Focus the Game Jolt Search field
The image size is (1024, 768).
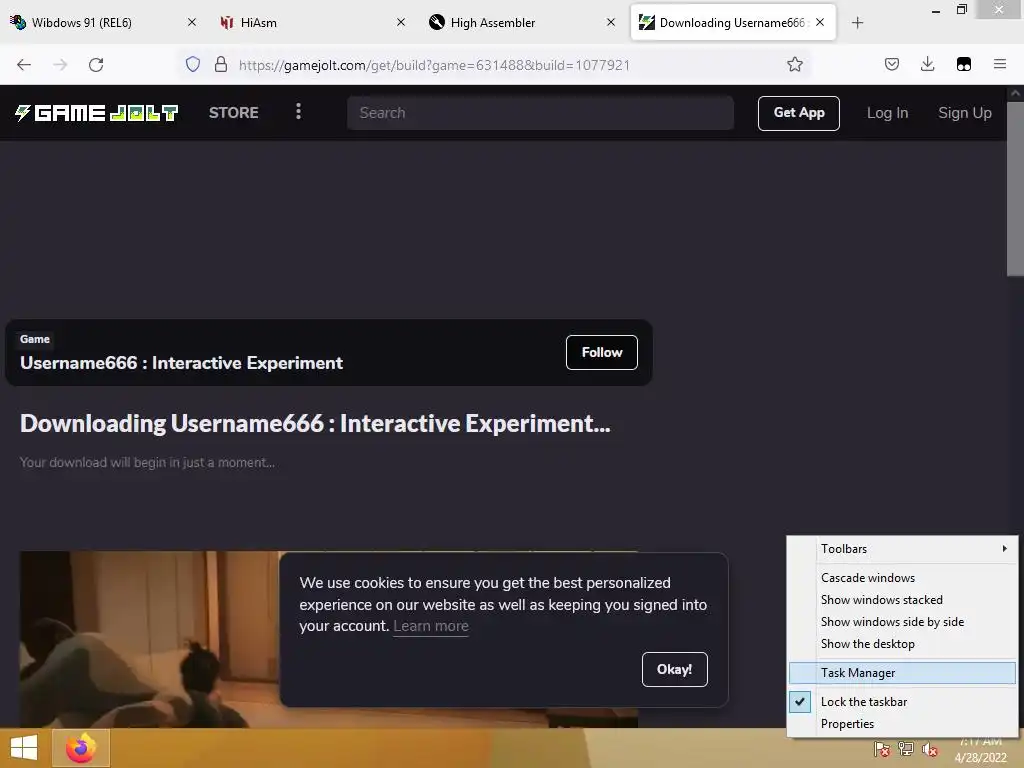pos(540,113)
